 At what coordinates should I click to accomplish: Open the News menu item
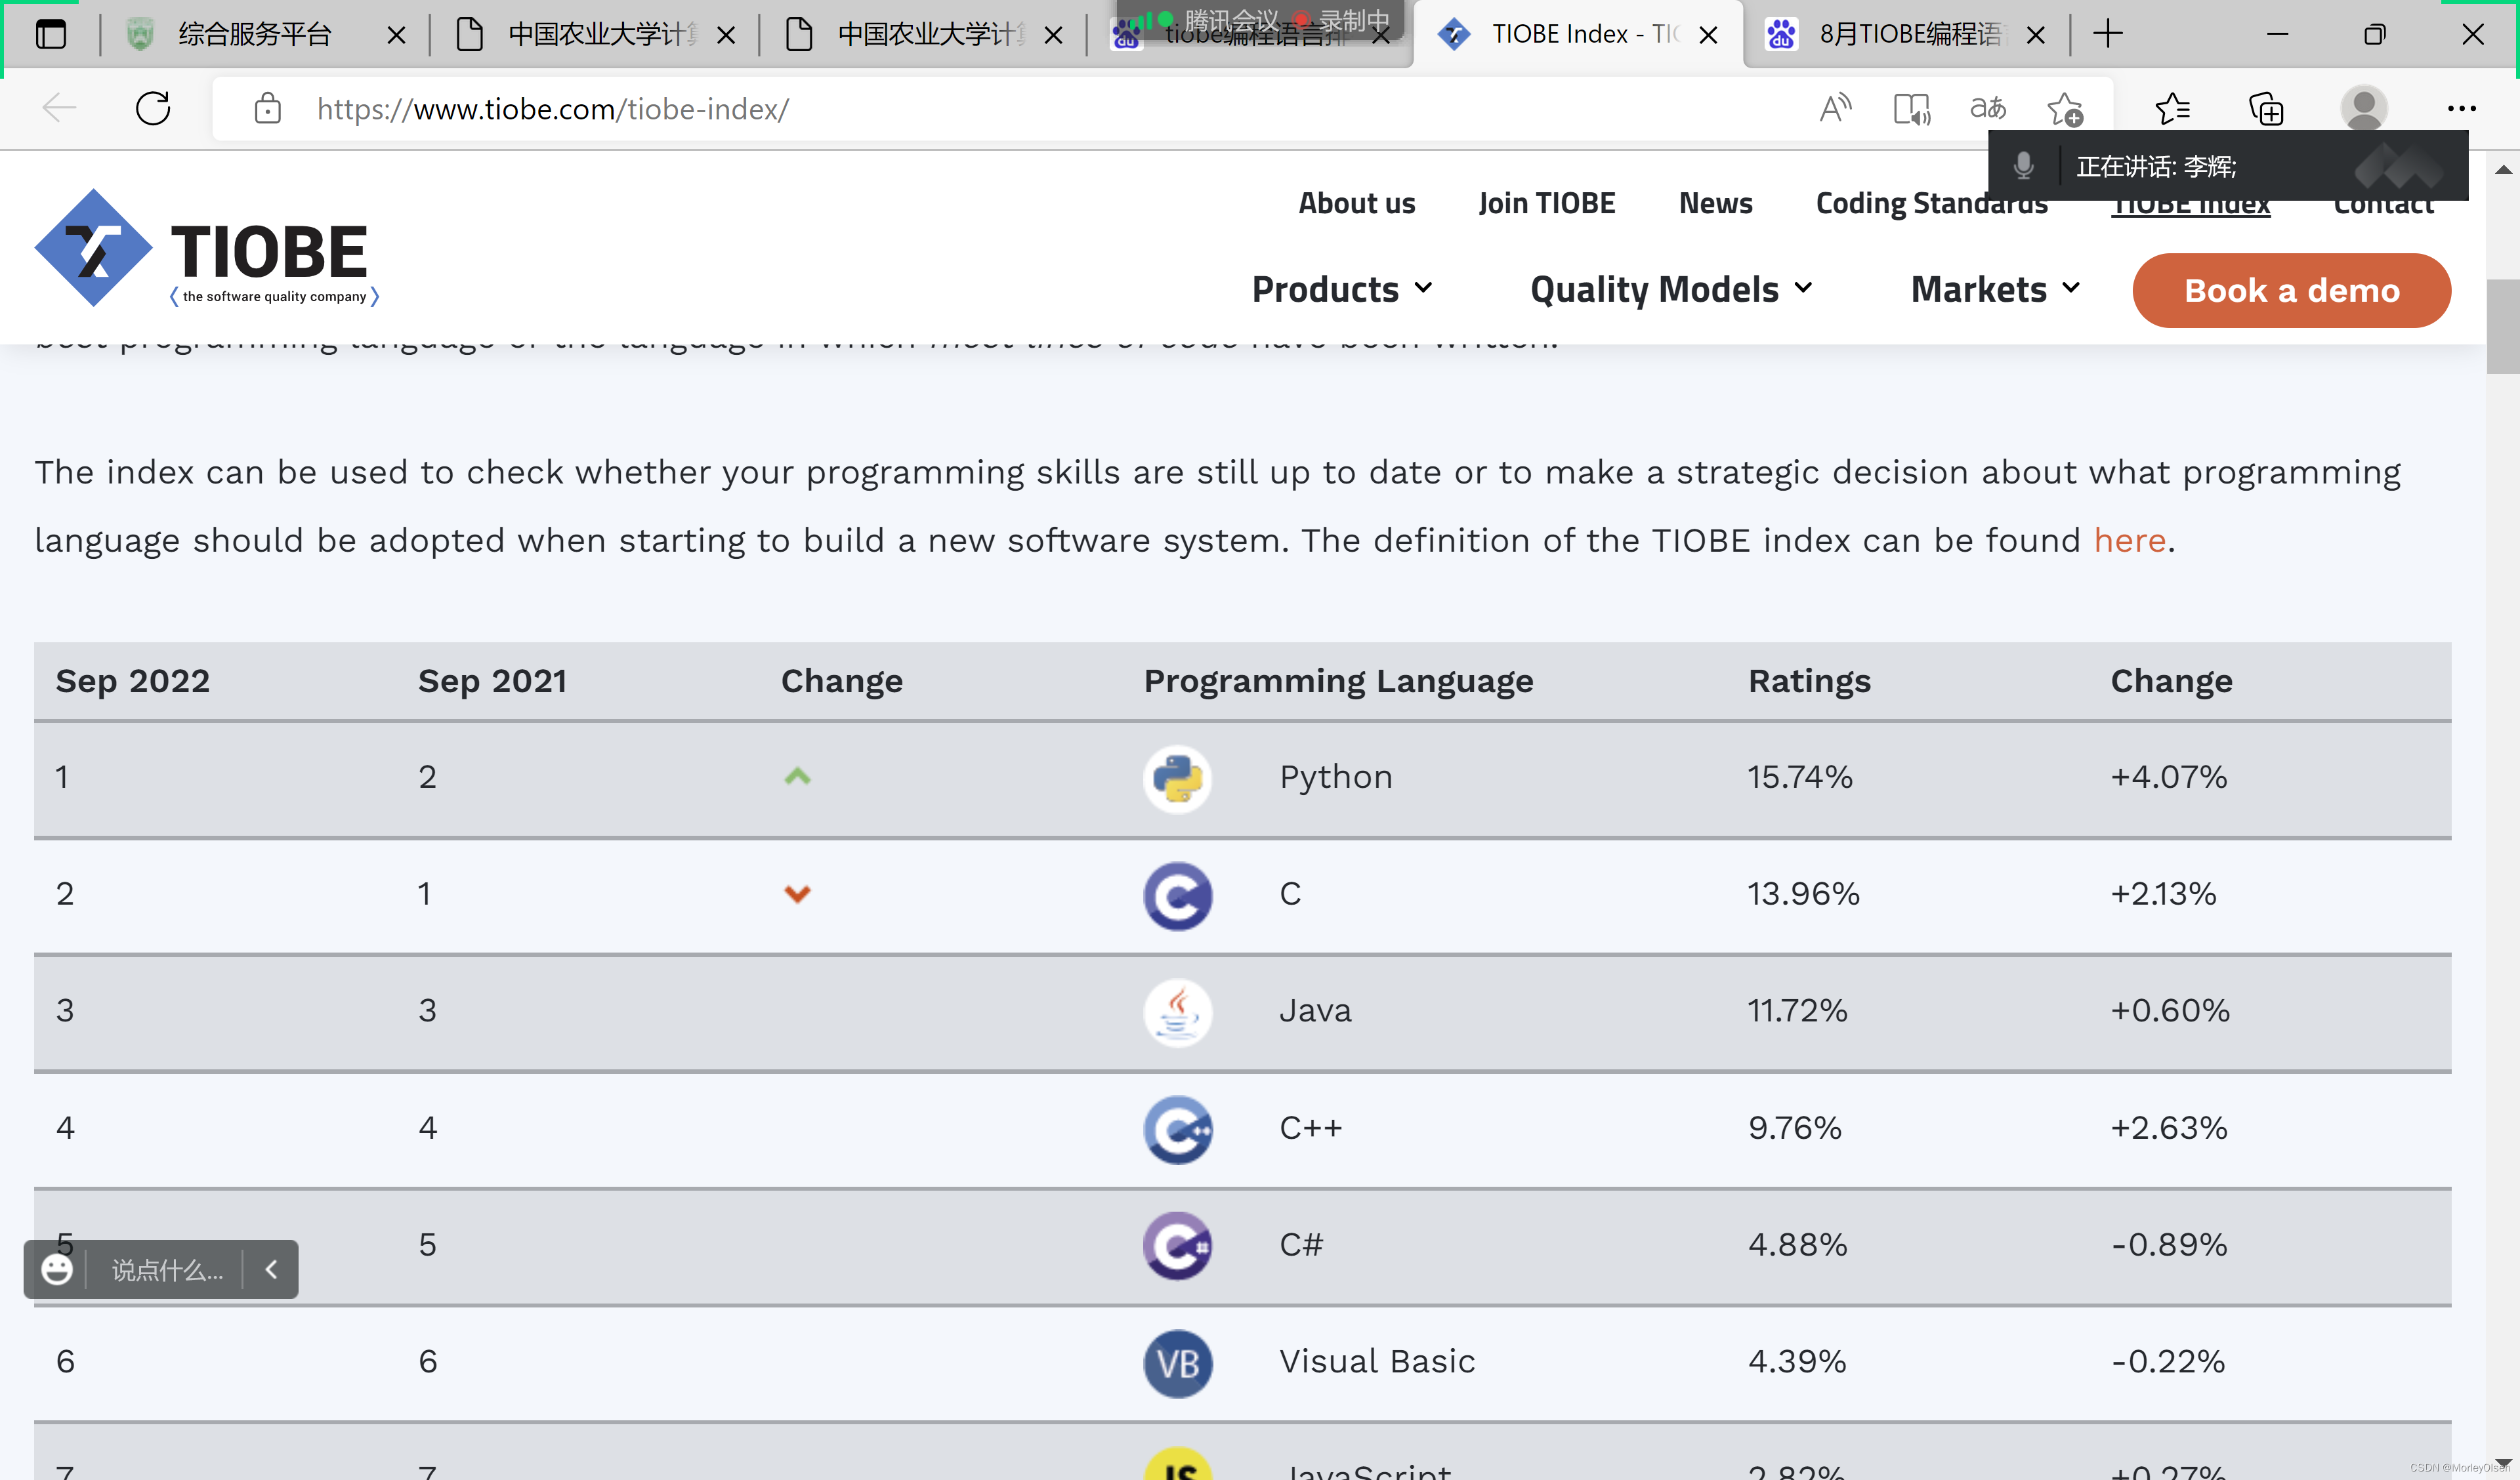(1715, 203)
